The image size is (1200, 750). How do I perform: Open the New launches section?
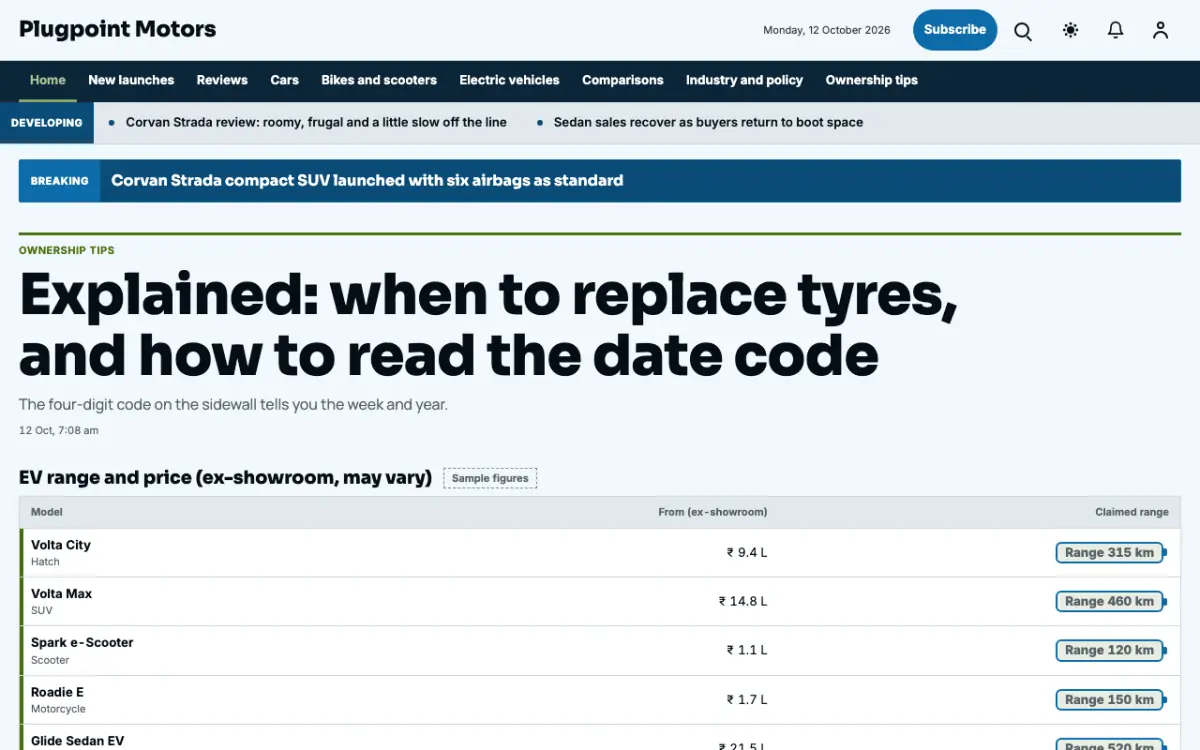click(x=131, y=80)
